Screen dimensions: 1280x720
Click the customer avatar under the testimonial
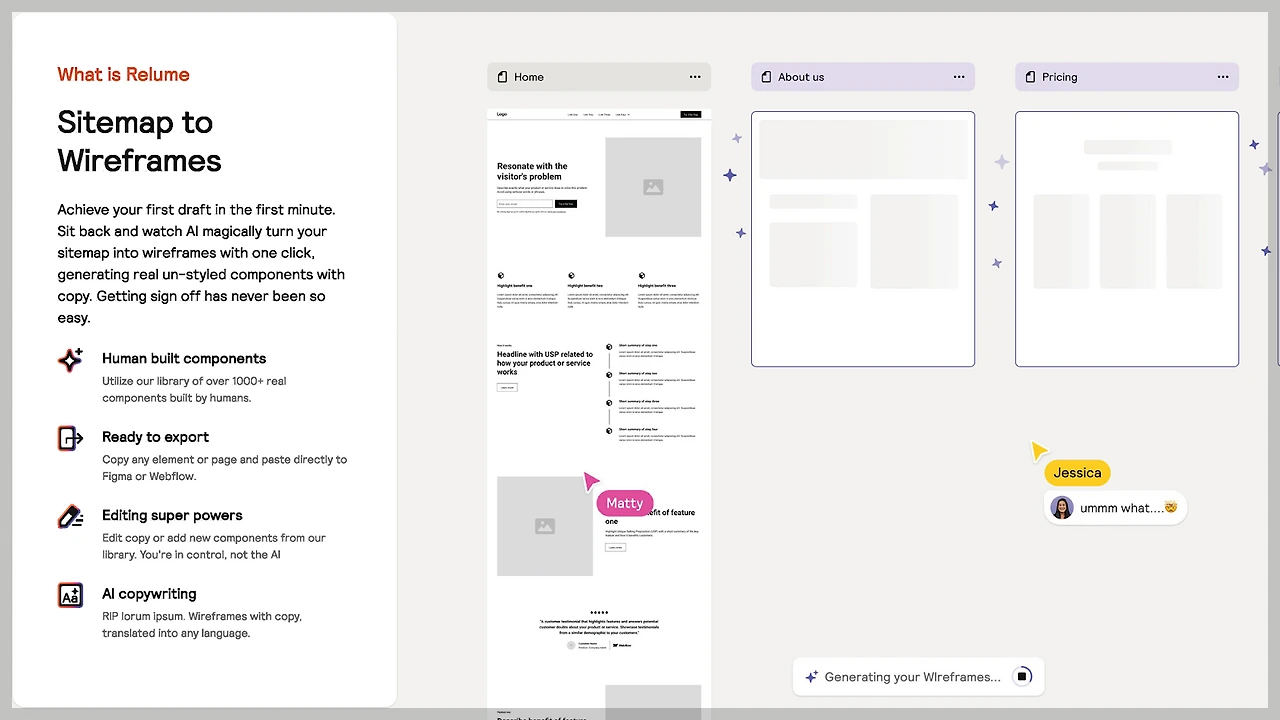[x=571, y=645]
